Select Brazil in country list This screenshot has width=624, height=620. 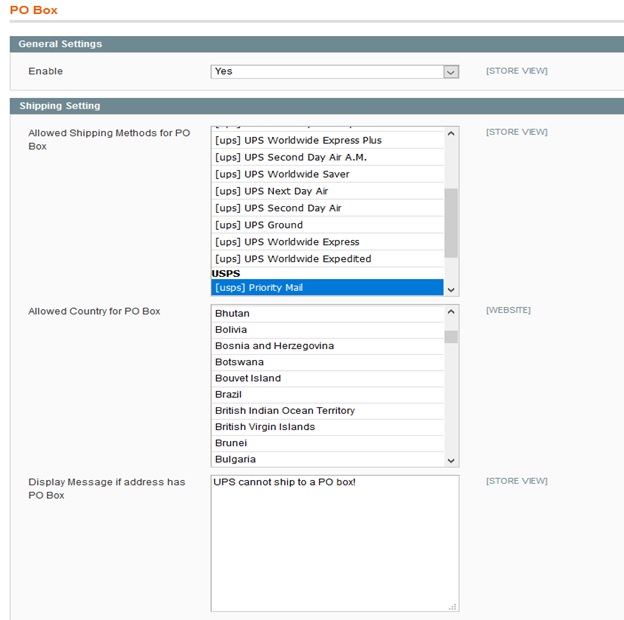[x=328, y=395]
